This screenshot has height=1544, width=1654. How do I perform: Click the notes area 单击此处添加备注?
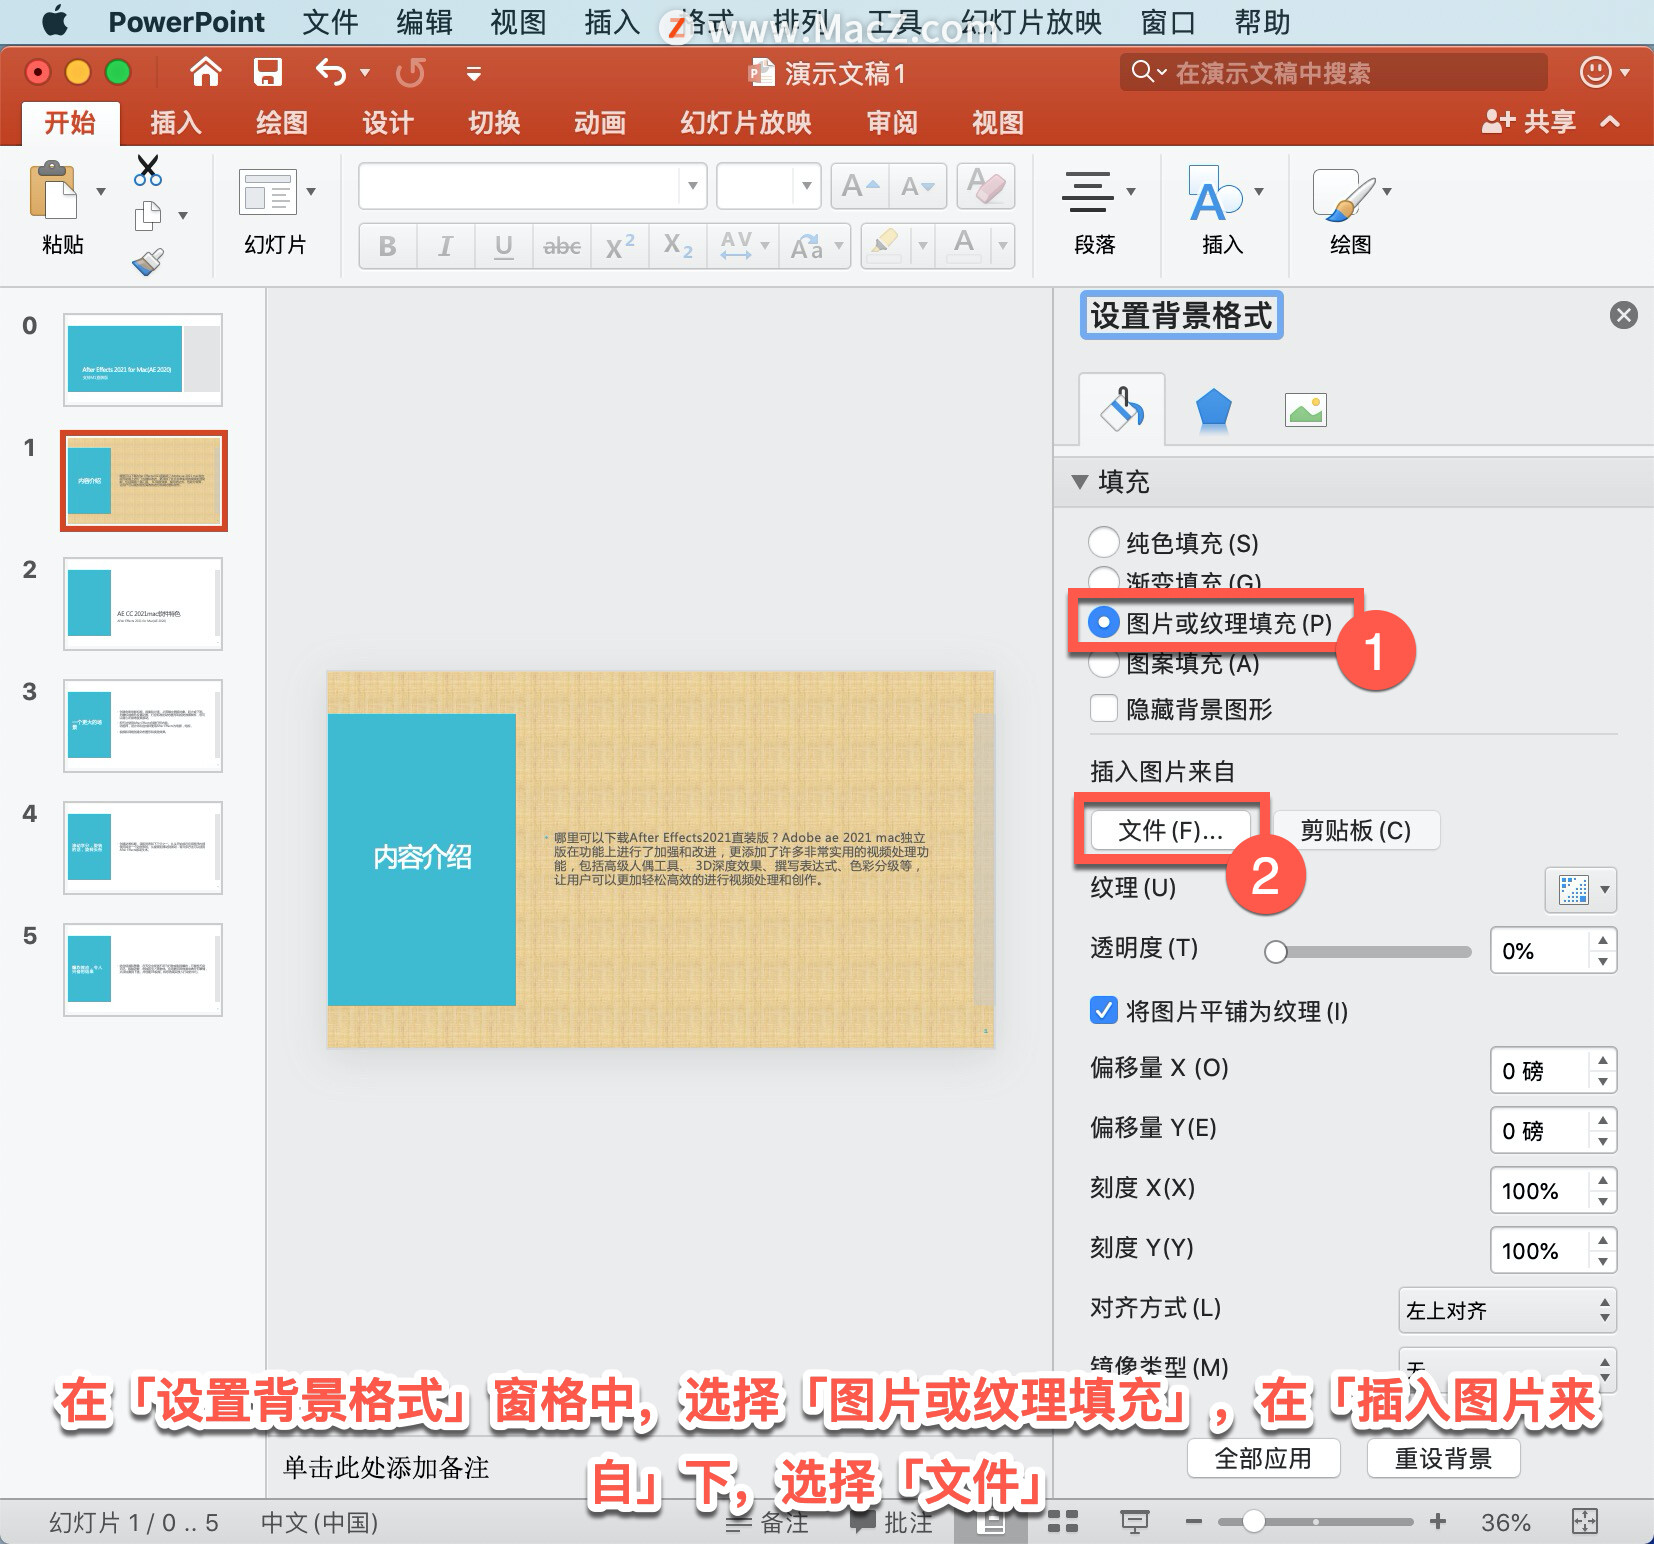click(x=386, y=1467)
